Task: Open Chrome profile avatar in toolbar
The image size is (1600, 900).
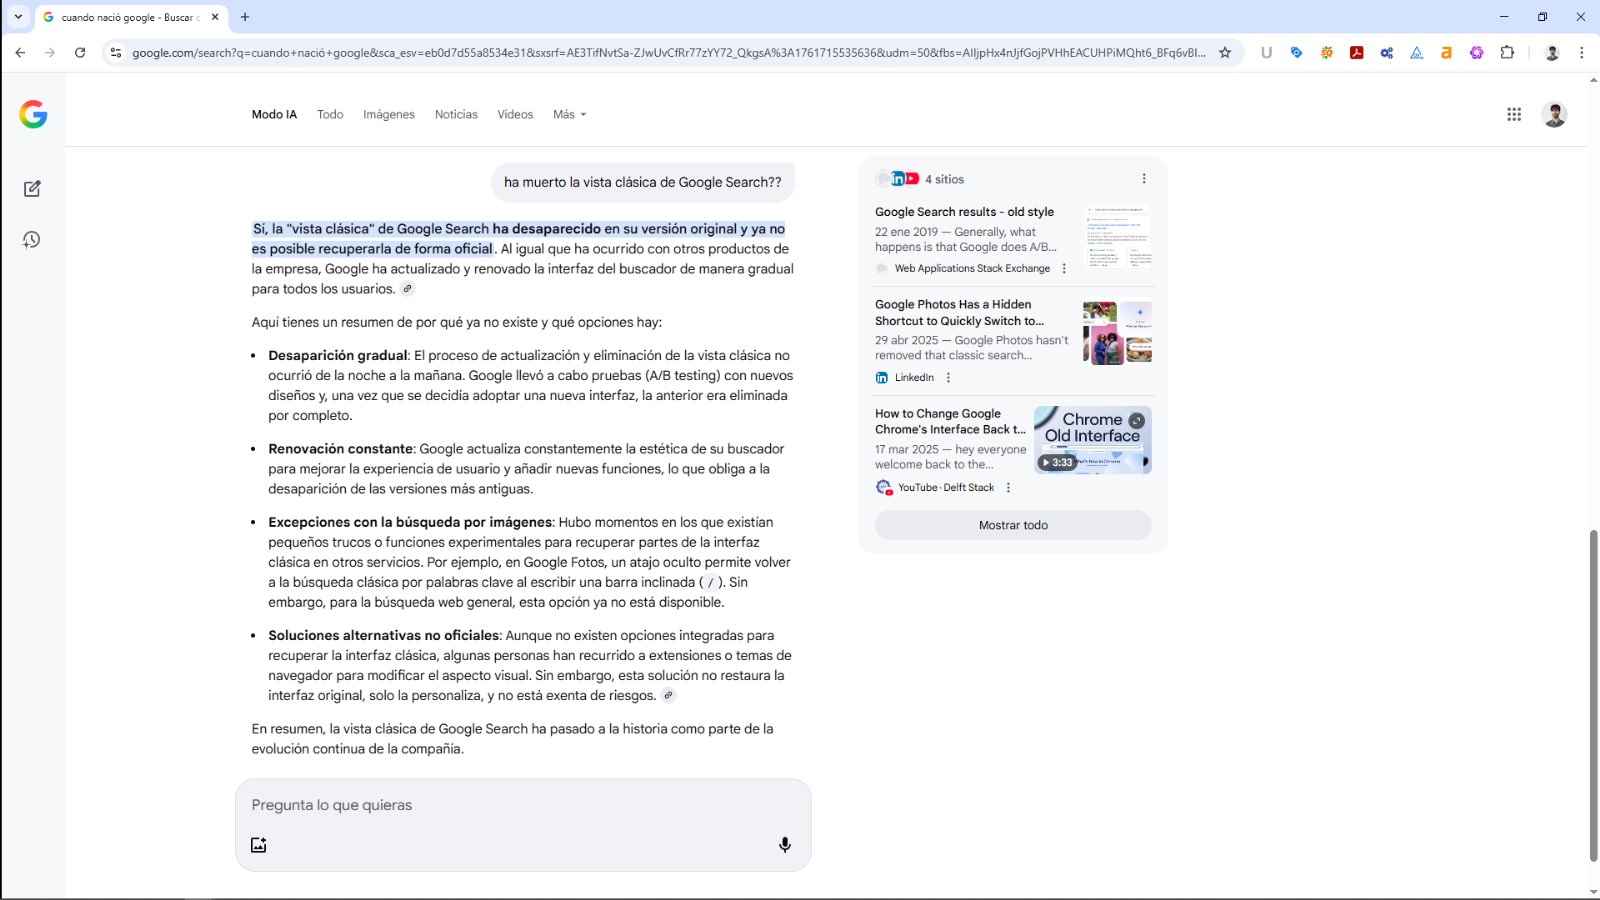Action: click(x=1552, y=53)
